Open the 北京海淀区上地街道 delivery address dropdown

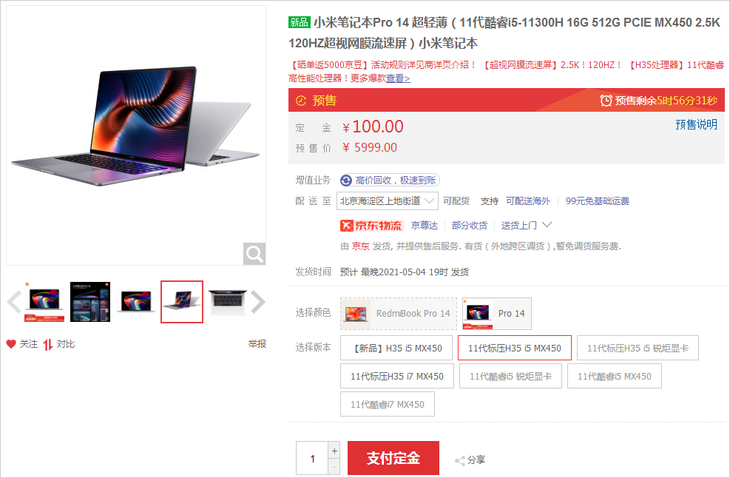[387, 201]
